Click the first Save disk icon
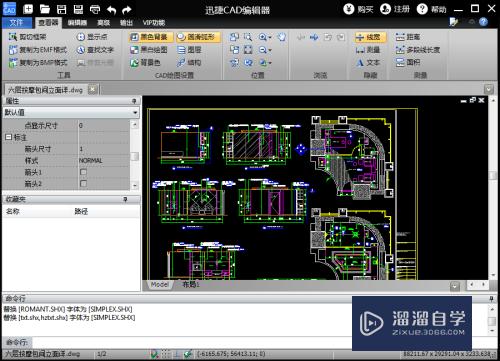The width and height of the screenshot is (500, 361). click(61, 9)
